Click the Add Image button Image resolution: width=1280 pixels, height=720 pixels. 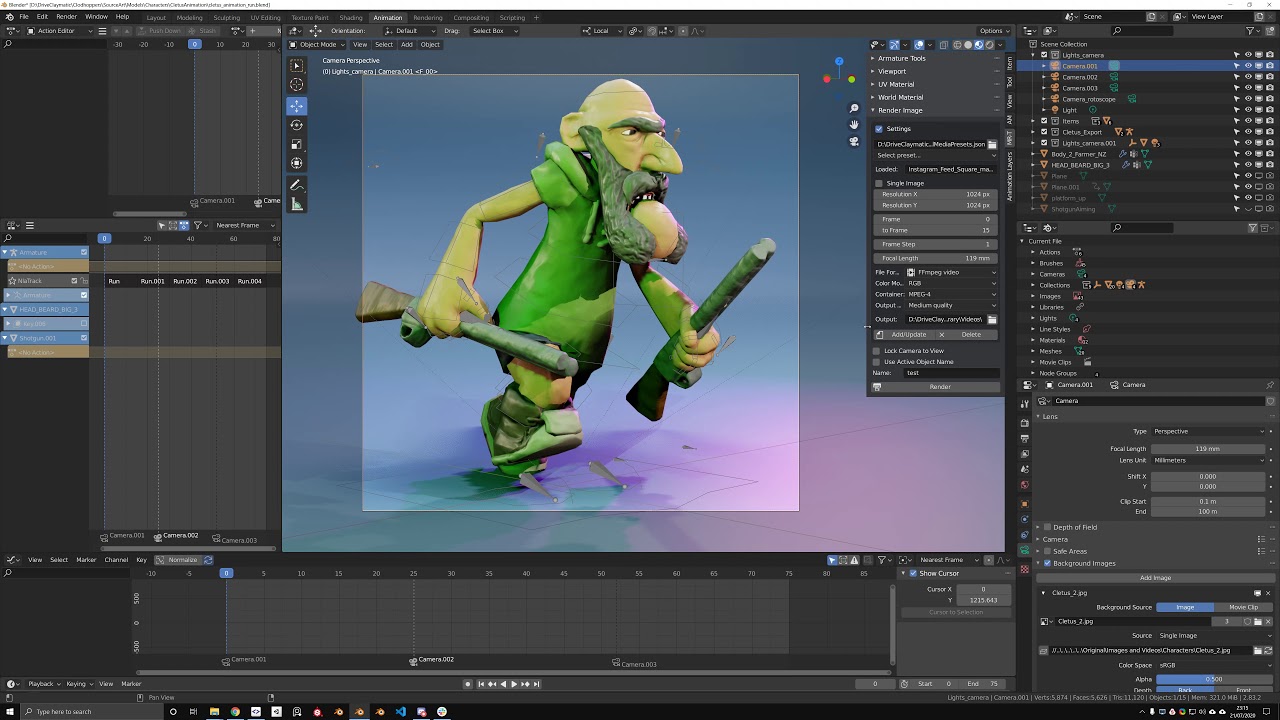point(1155,578)
